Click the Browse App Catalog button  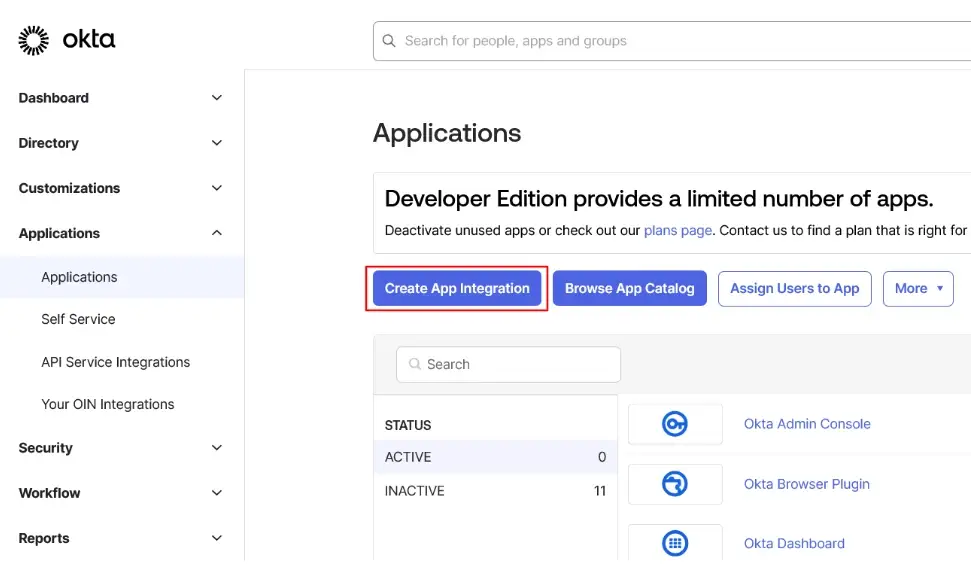[630, 289]
